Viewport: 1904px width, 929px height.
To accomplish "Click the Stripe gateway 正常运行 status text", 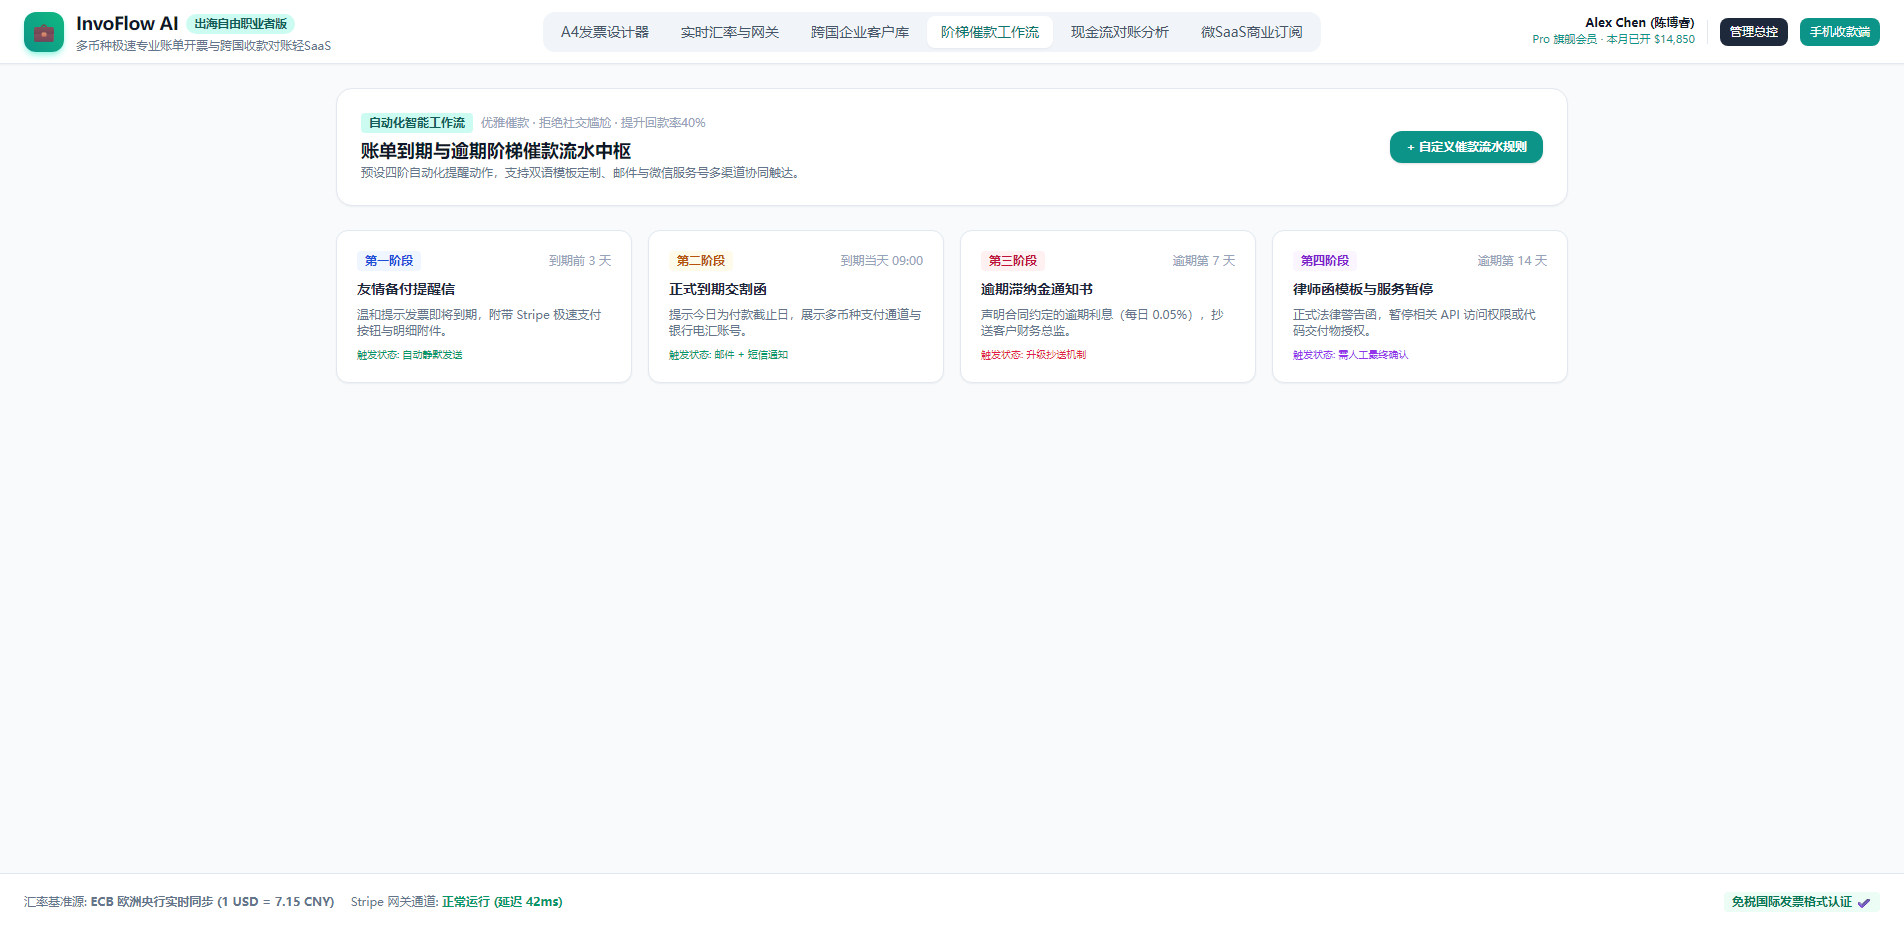I will [502, 902].
